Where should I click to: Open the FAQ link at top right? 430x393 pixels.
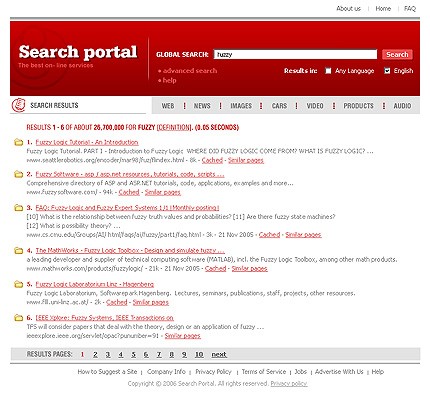pyautogui.click(x=410, y=9)
